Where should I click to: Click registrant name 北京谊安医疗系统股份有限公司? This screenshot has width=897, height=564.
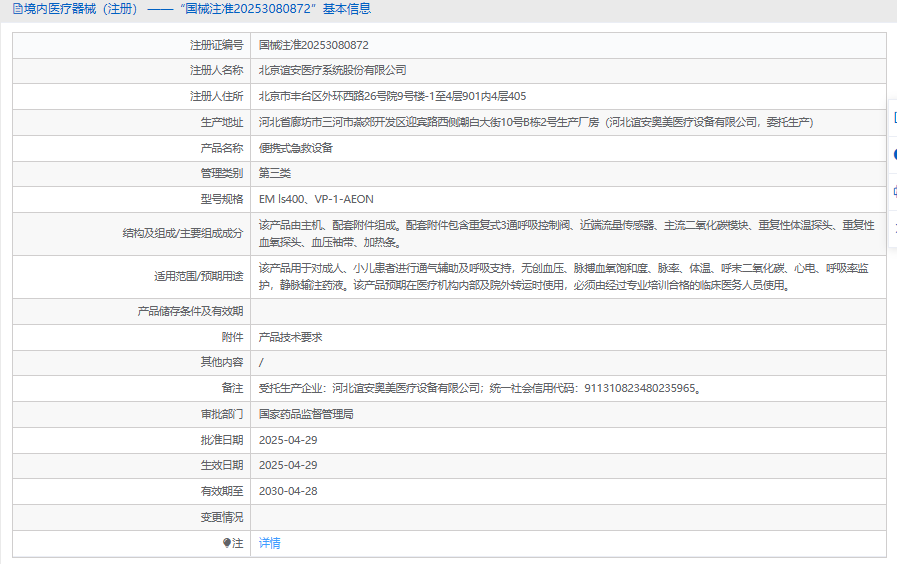pyautogui.click(x=332, y=70)
